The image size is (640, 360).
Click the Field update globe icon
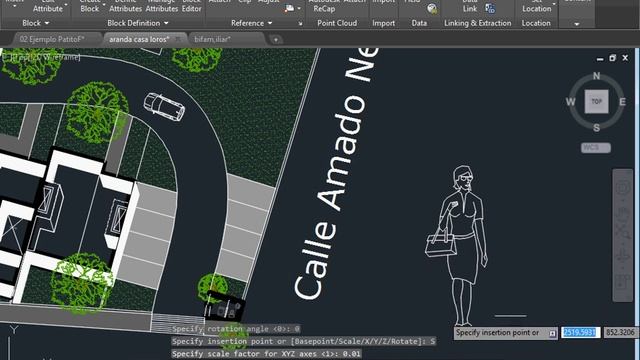click(432, 8)
